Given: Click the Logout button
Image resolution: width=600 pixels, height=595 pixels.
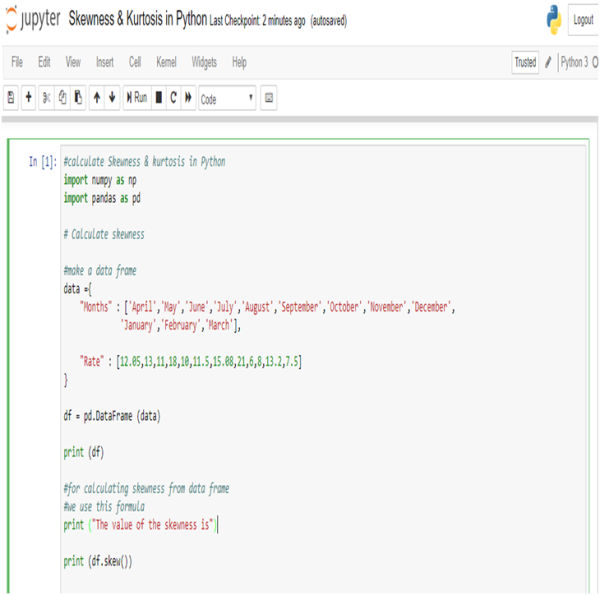Looking at the screenshot, I should 583,20.
